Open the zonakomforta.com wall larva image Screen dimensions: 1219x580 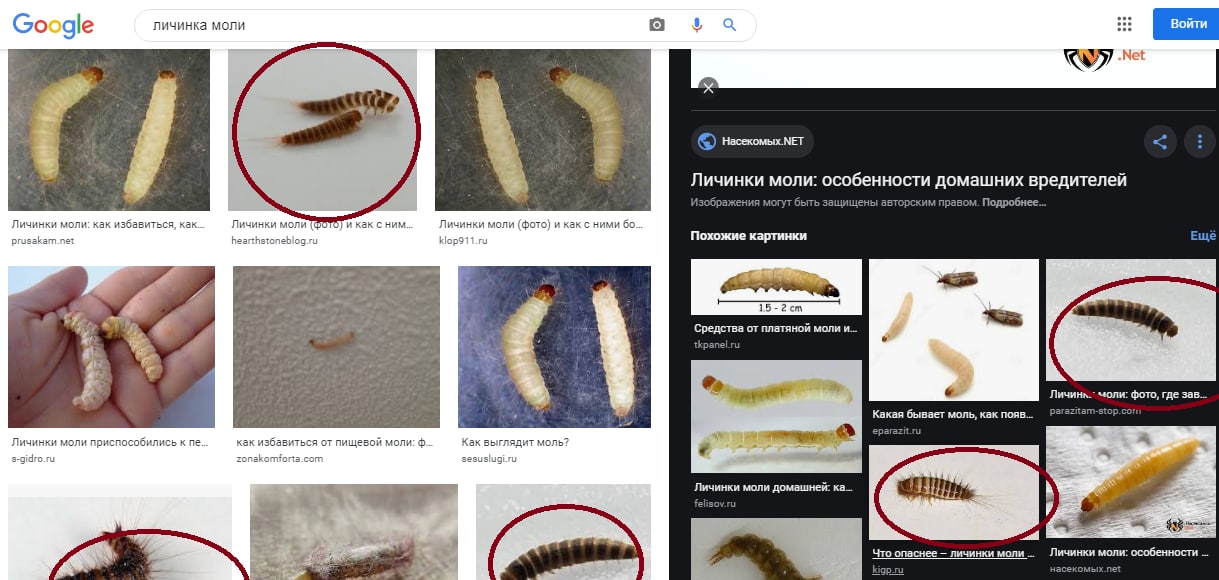pyautogui.click(x=336, y=347)
